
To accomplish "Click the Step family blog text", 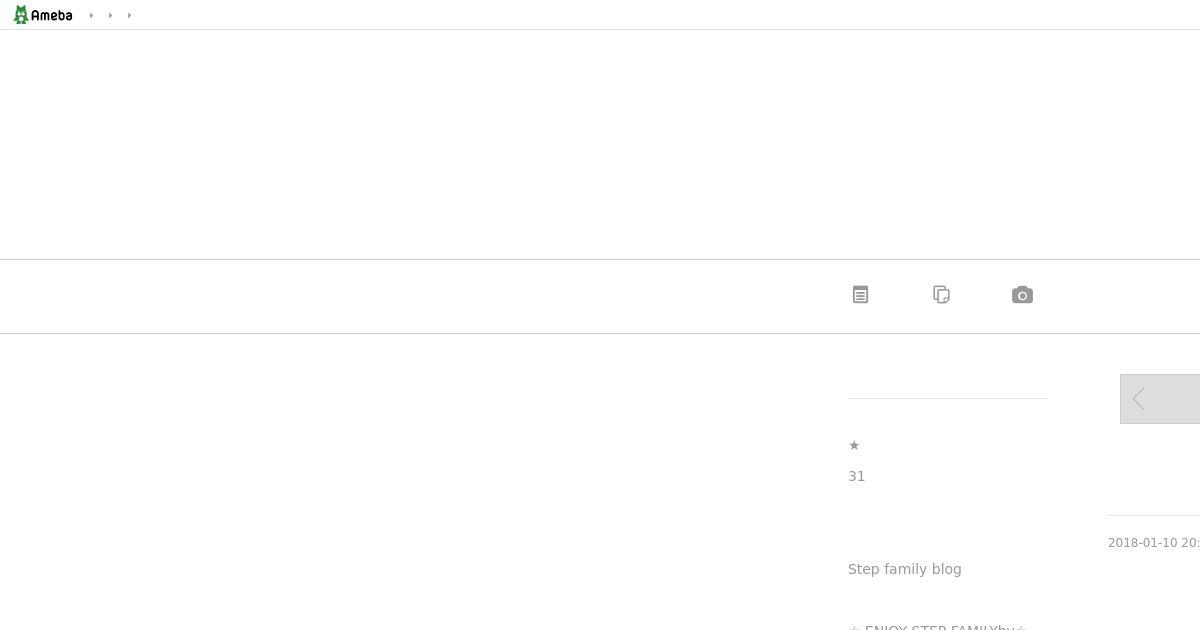I will point(905,569).
